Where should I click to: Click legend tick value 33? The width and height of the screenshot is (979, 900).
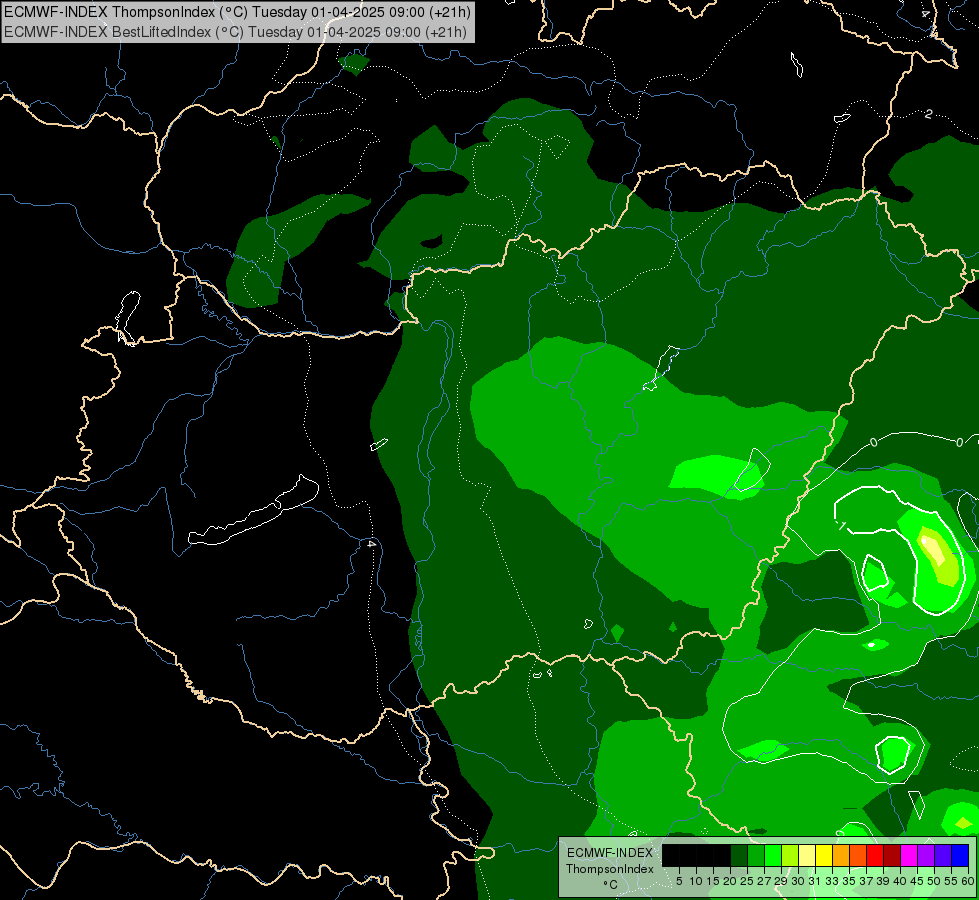click(x=832, y=881)
